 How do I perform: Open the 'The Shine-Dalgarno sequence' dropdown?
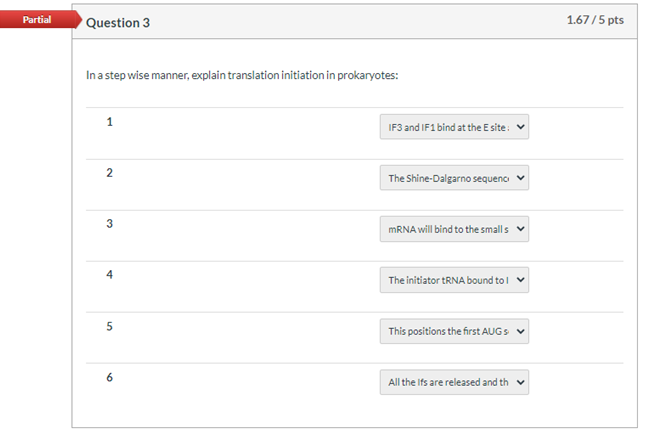(454, 179)
